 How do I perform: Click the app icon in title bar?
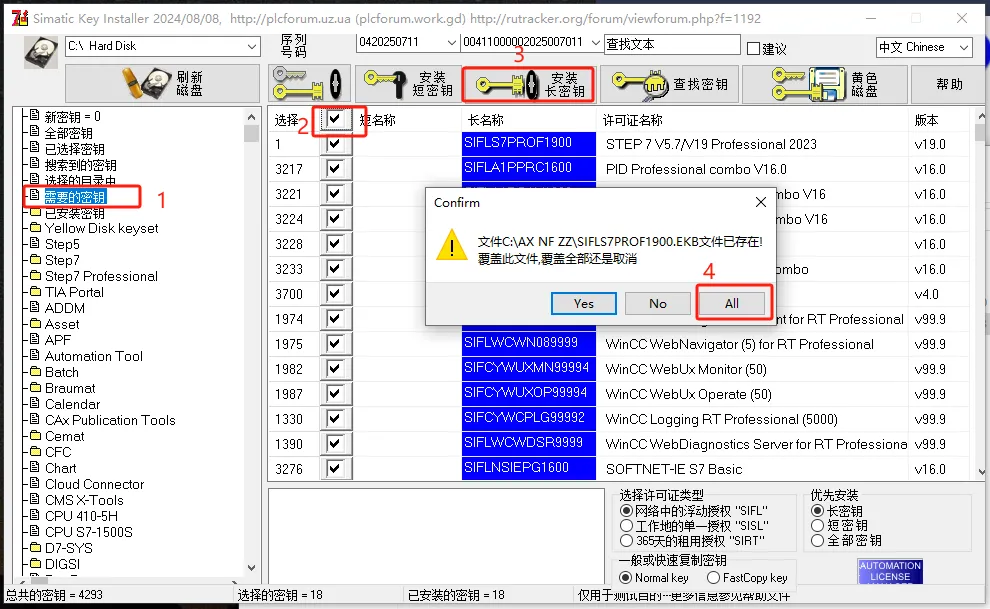20,18
